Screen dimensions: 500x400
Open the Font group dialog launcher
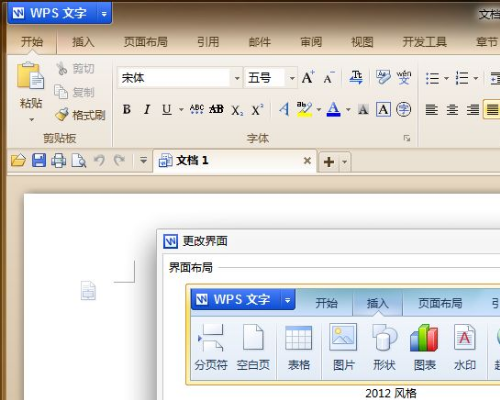407,138
